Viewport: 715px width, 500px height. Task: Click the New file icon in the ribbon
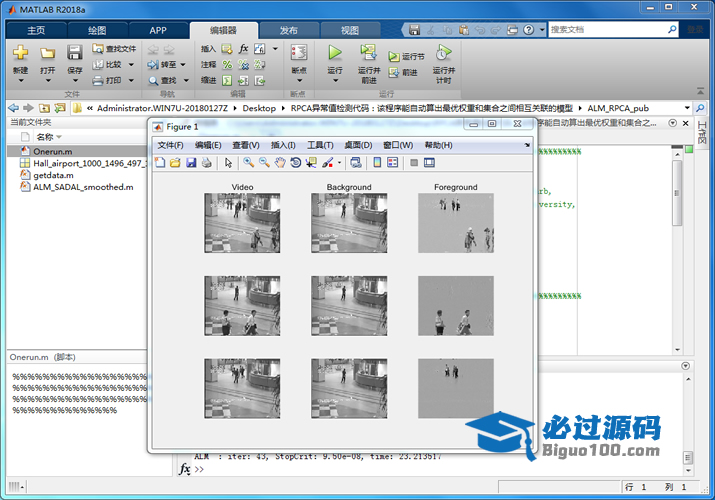[x=20, y=53]
